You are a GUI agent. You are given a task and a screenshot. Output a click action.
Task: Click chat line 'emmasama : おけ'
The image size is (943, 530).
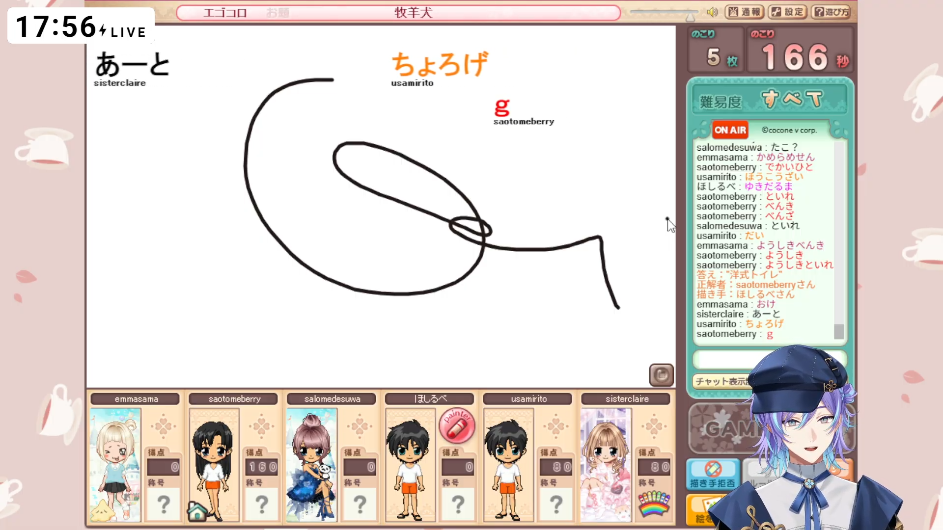(x=736, y=304)
